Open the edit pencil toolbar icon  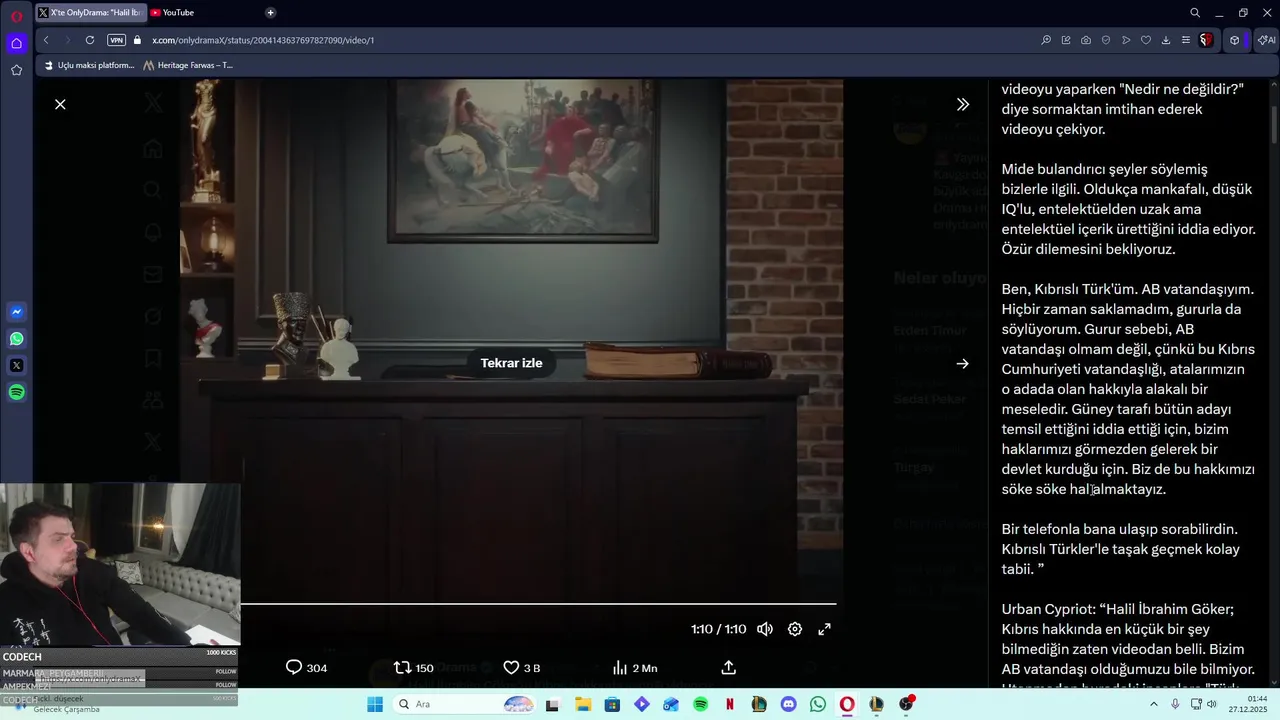(x=1066, y=40)
